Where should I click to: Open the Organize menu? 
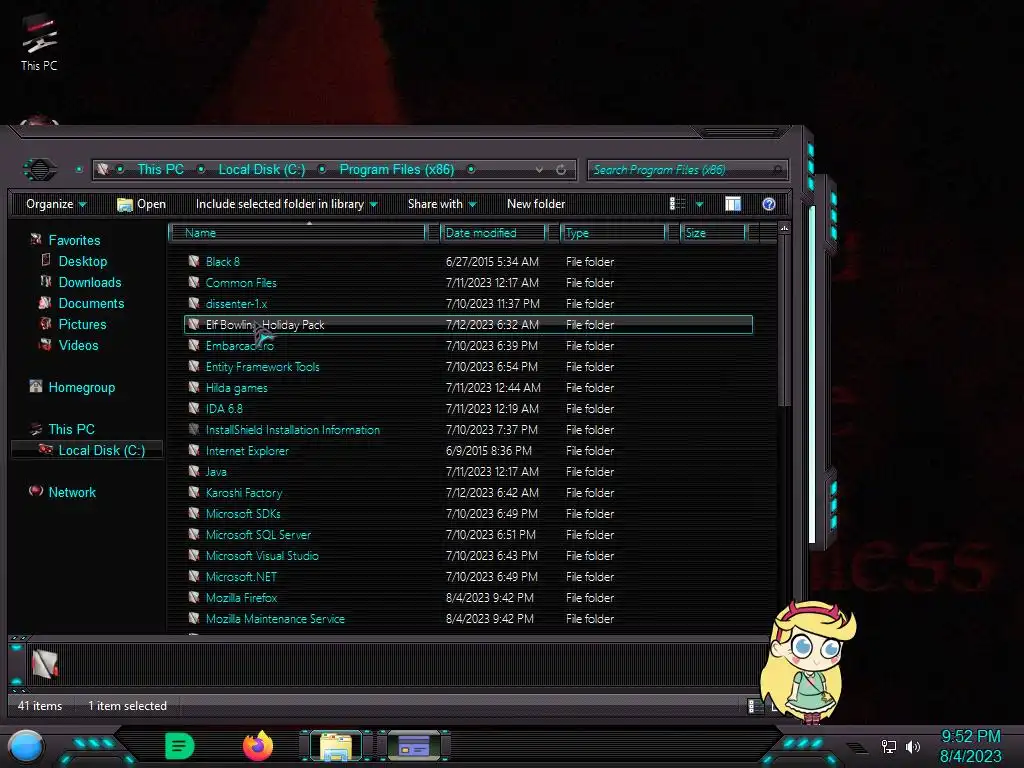pyautogui.click(x=56, y=204)
